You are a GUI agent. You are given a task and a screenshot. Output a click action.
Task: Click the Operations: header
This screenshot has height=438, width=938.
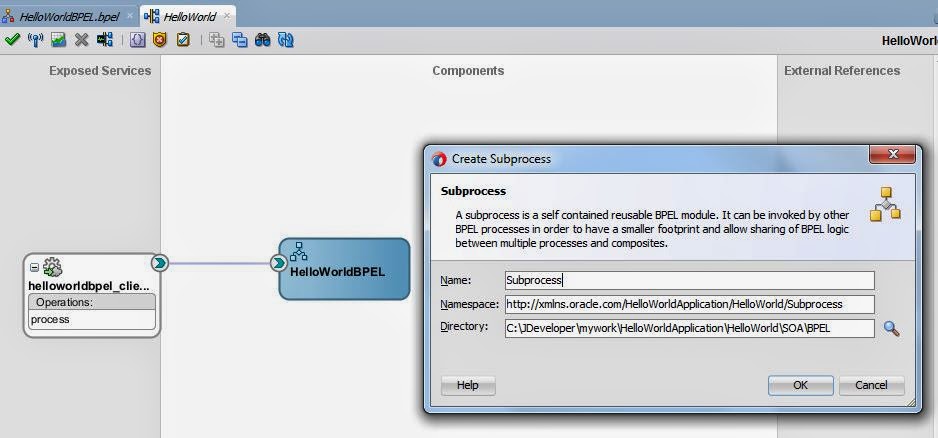(x=92, y=302)
